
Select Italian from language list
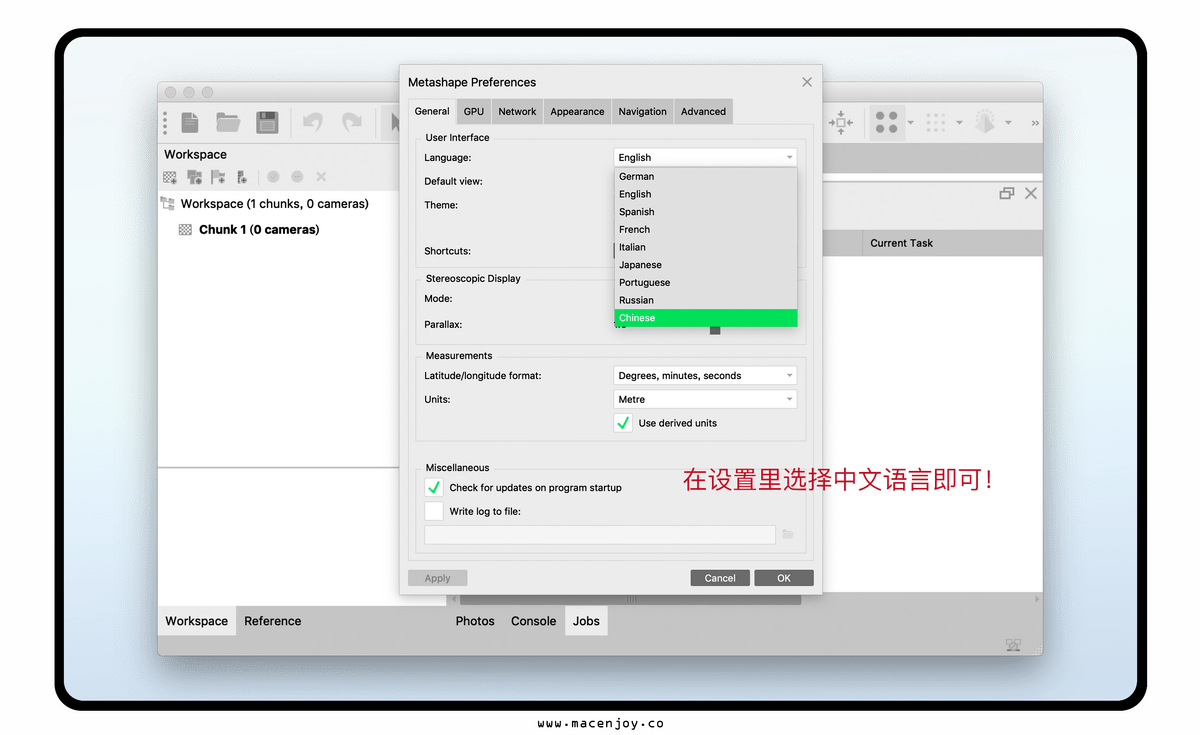point(705,247)
